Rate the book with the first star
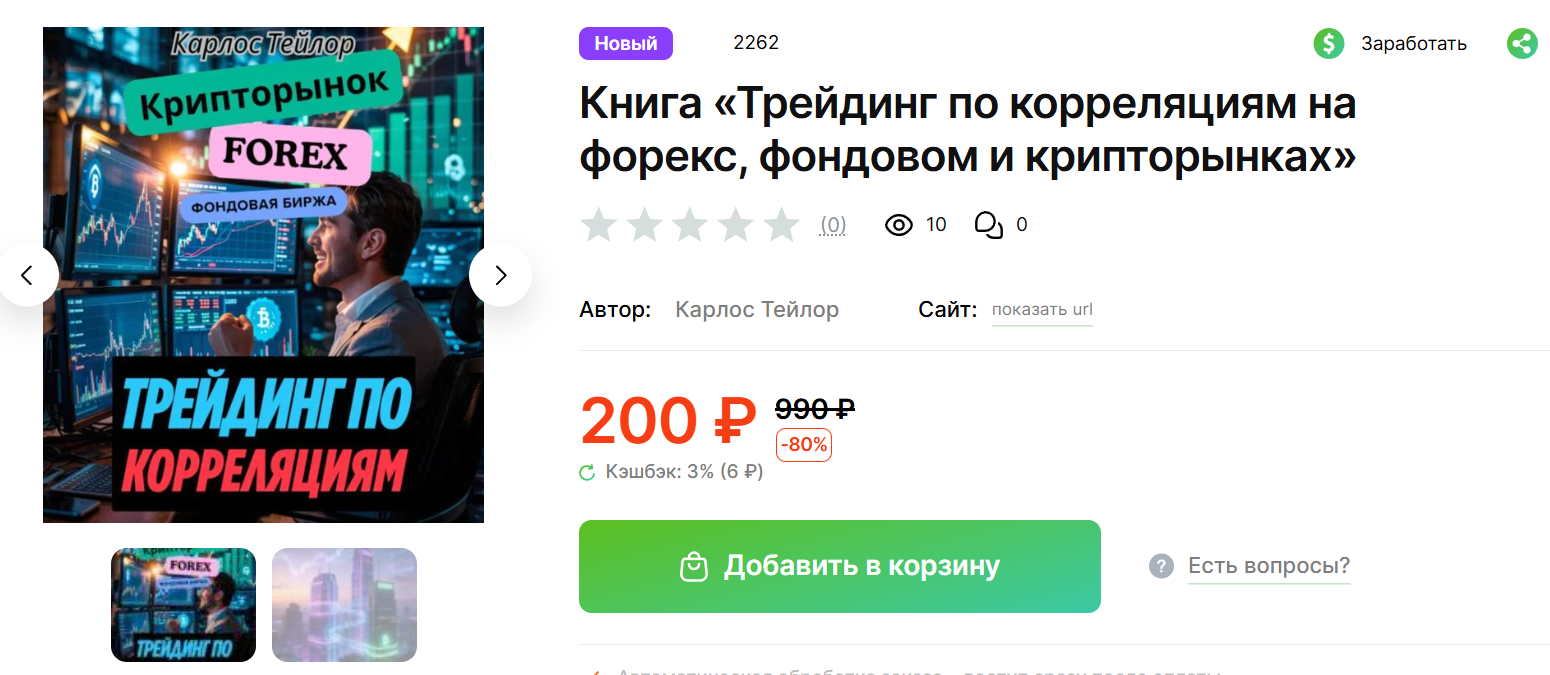1550x675 pixels. 598,225
